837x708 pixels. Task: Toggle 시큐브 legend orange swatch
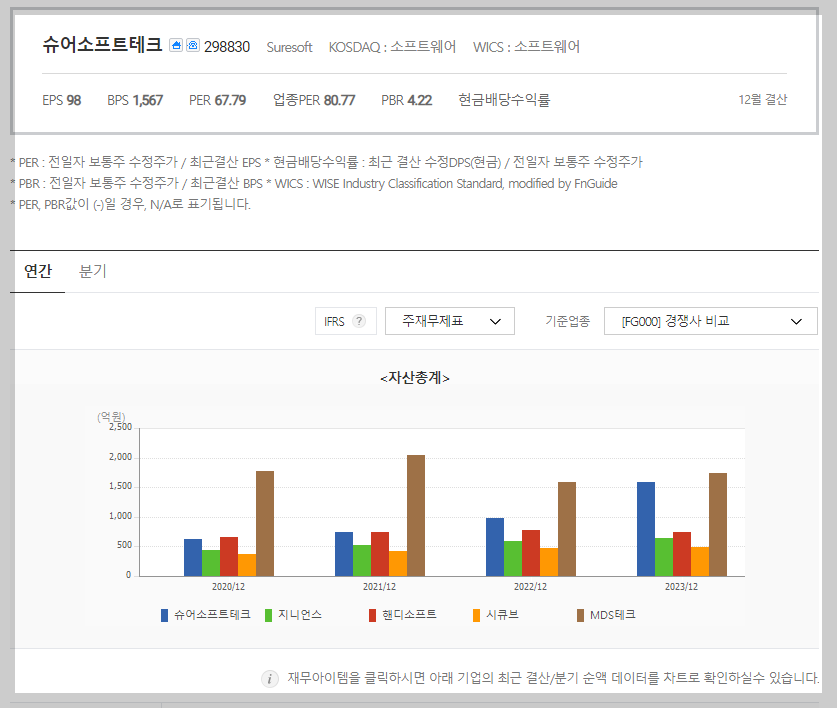[477, 615]
